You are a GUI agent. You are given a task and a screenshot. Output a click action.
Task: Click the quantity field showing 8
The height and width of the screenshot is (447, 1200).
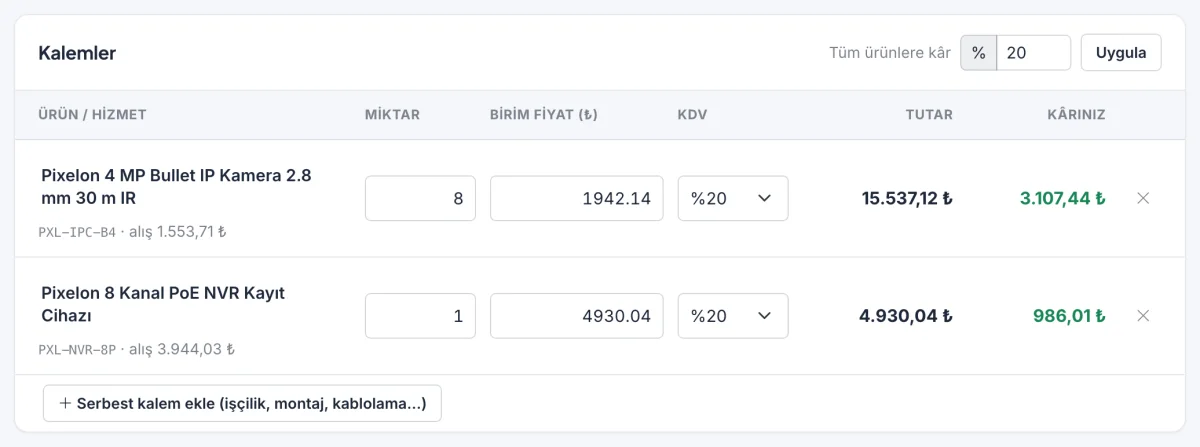pos(420,198)
